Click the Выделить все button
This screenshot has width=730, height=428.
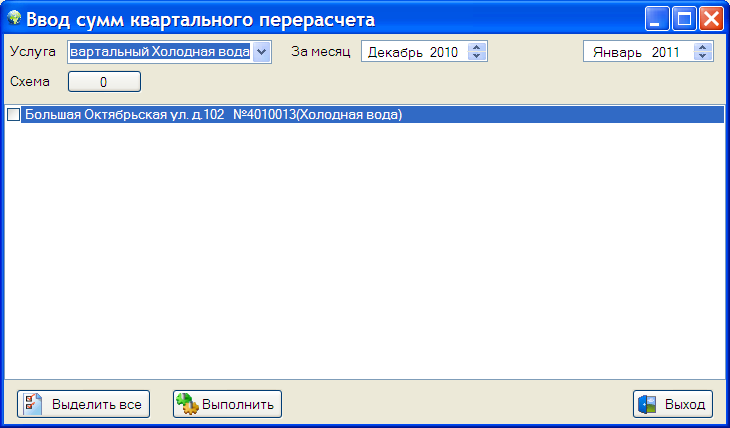[x=84, y=404]
